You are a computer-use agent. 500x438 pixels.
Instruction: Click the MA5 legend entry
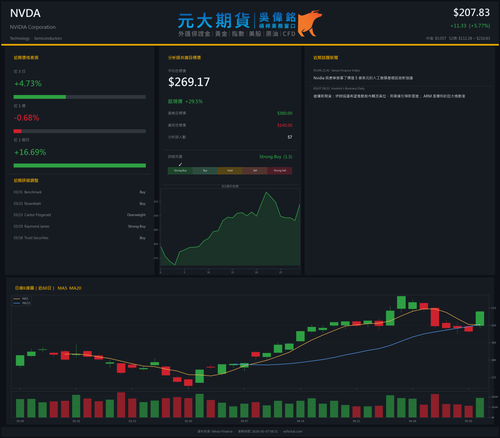(x=21, y=299)
